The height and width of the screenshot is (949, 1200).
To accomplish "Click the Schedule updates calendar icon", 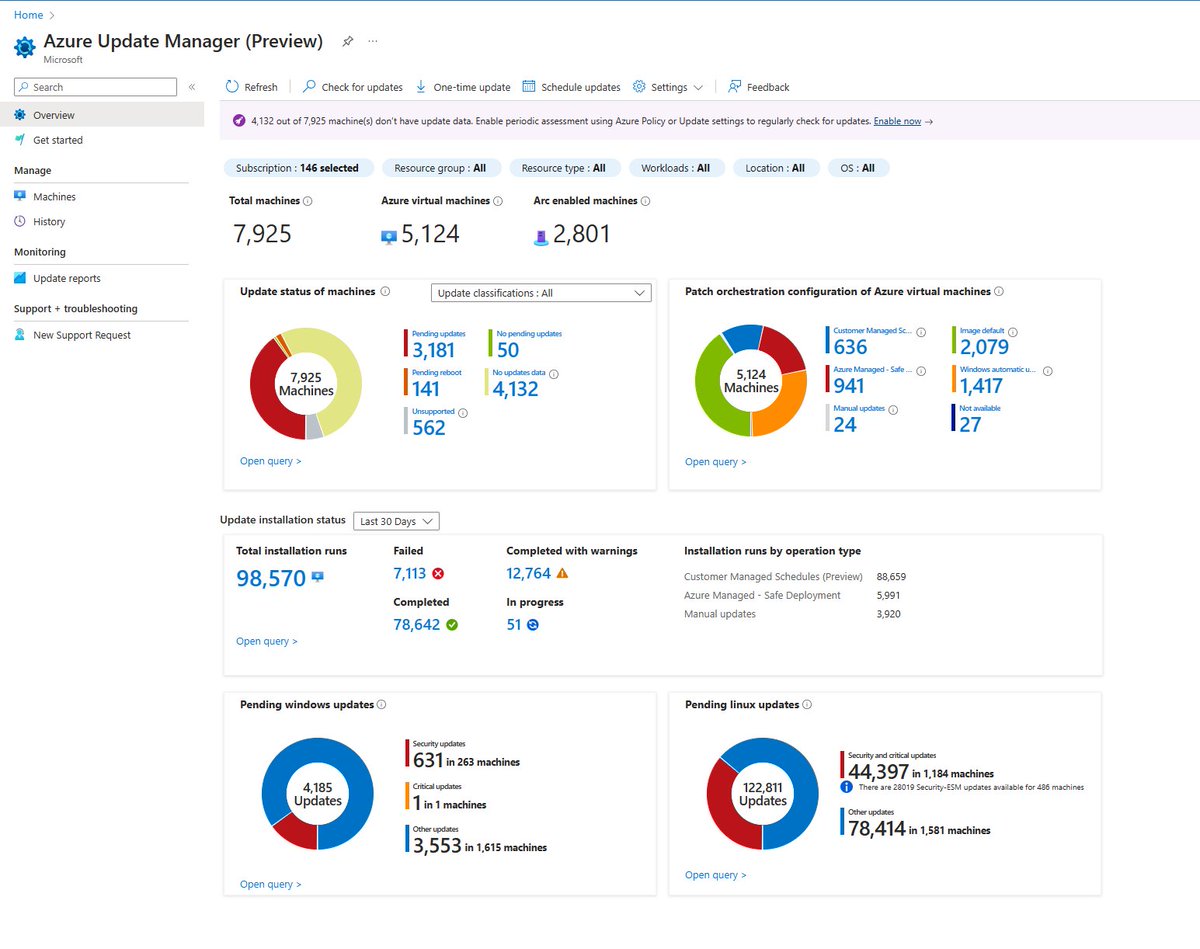I will tap(529, 87).
